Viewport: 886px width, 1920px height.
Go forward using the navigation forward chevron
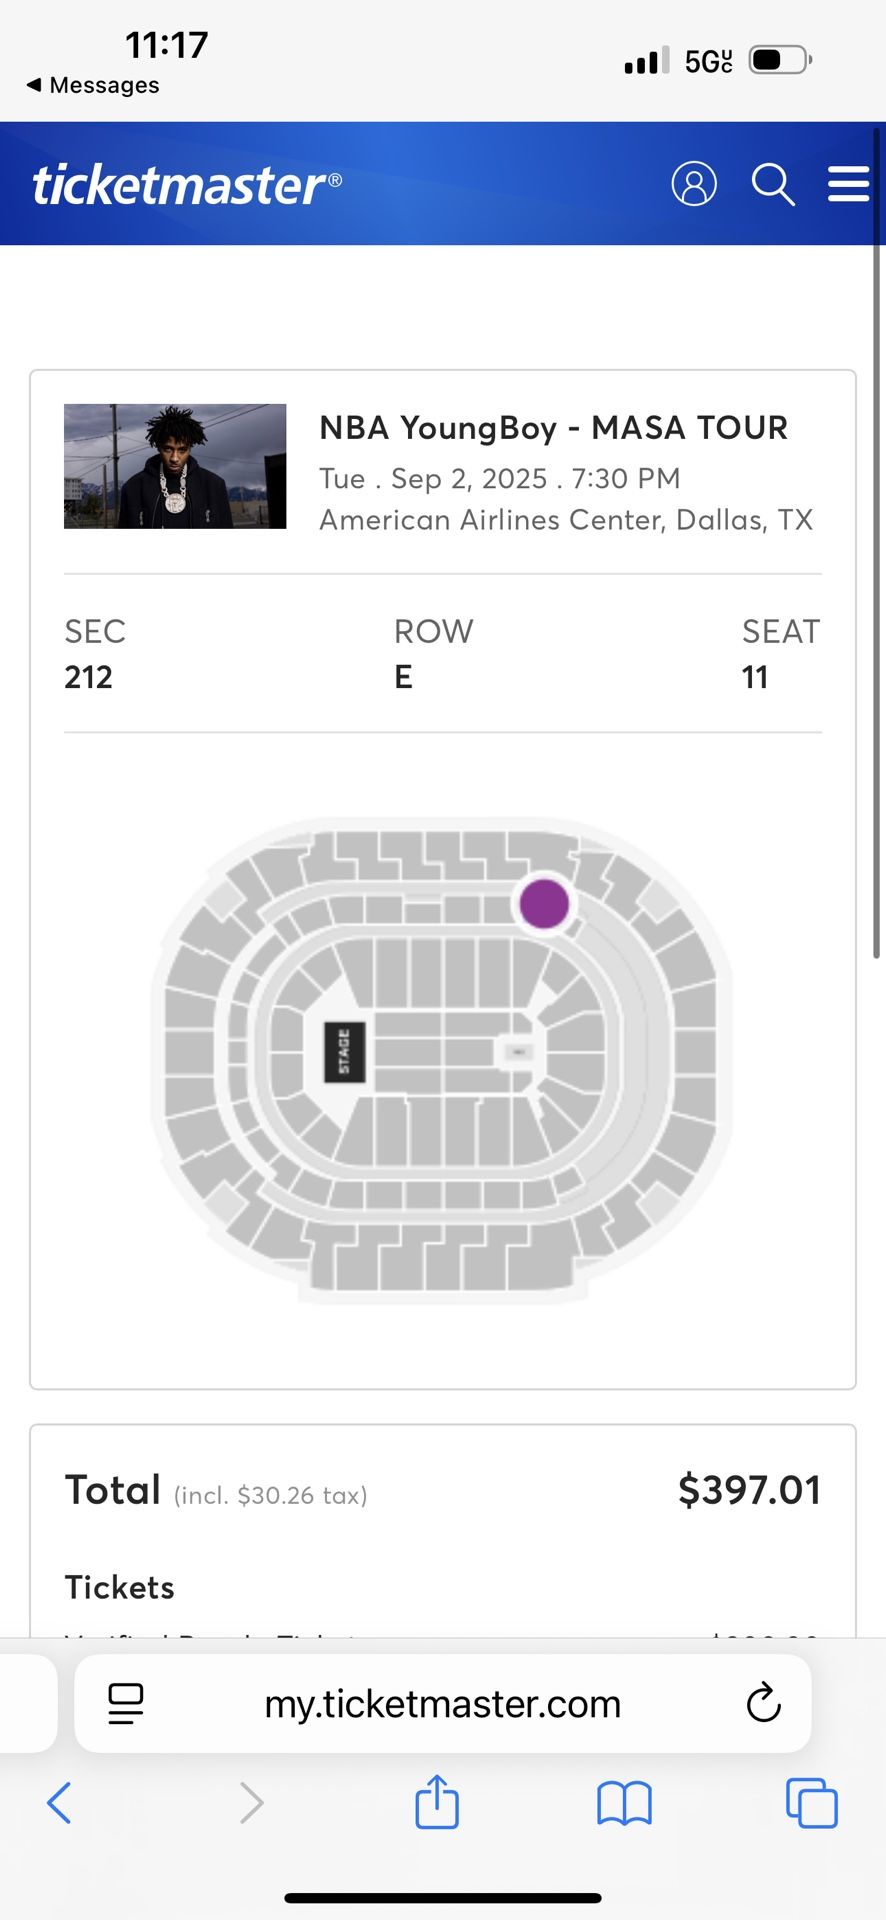250,1803
